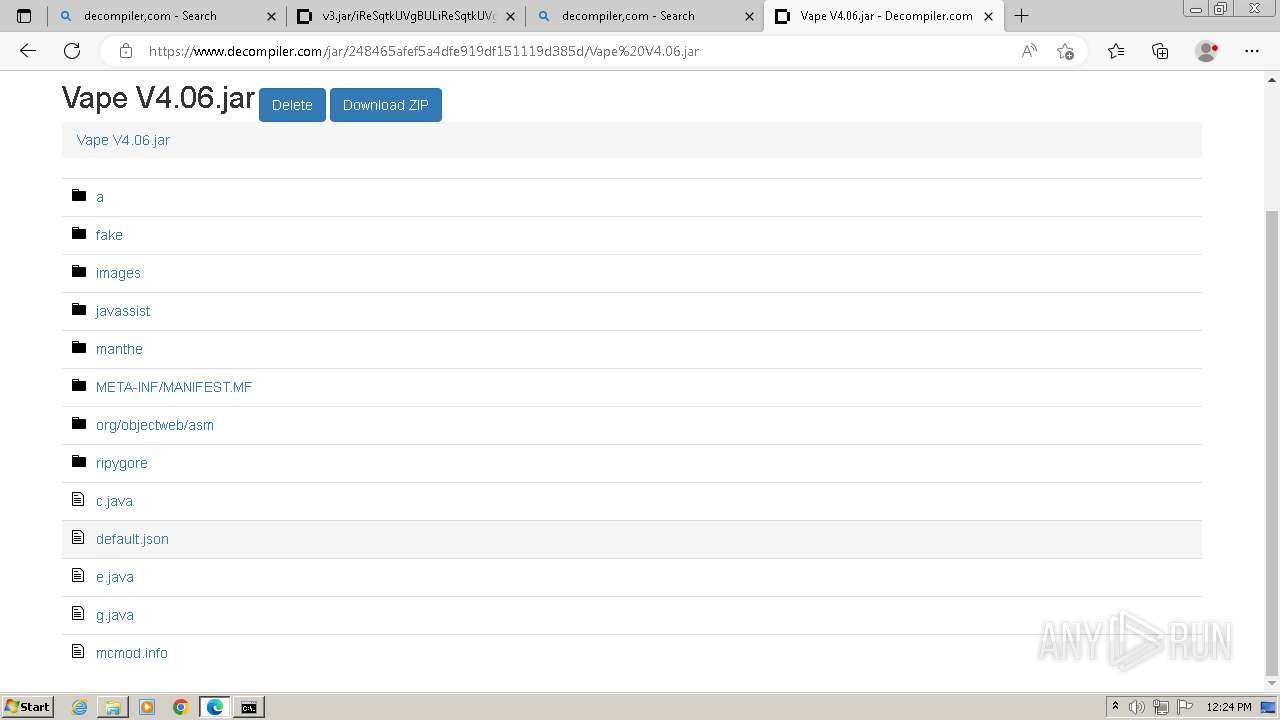The height and width of the screenshot is (720, 1280).
Task: Open a new browser tab
Action: 1021,16
